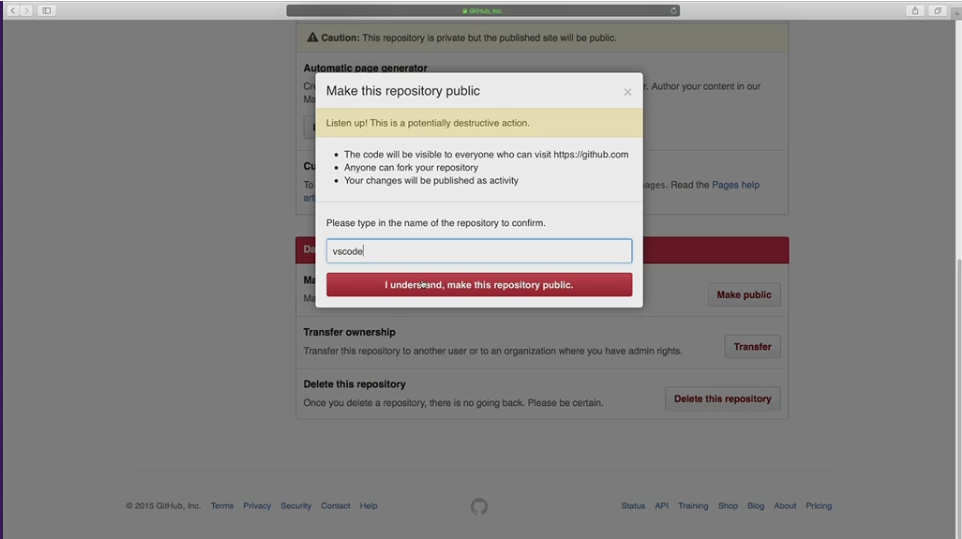Toggle the Safari sidebar button
This screenshot has height=539, width=962.
(x=47, y=10)
